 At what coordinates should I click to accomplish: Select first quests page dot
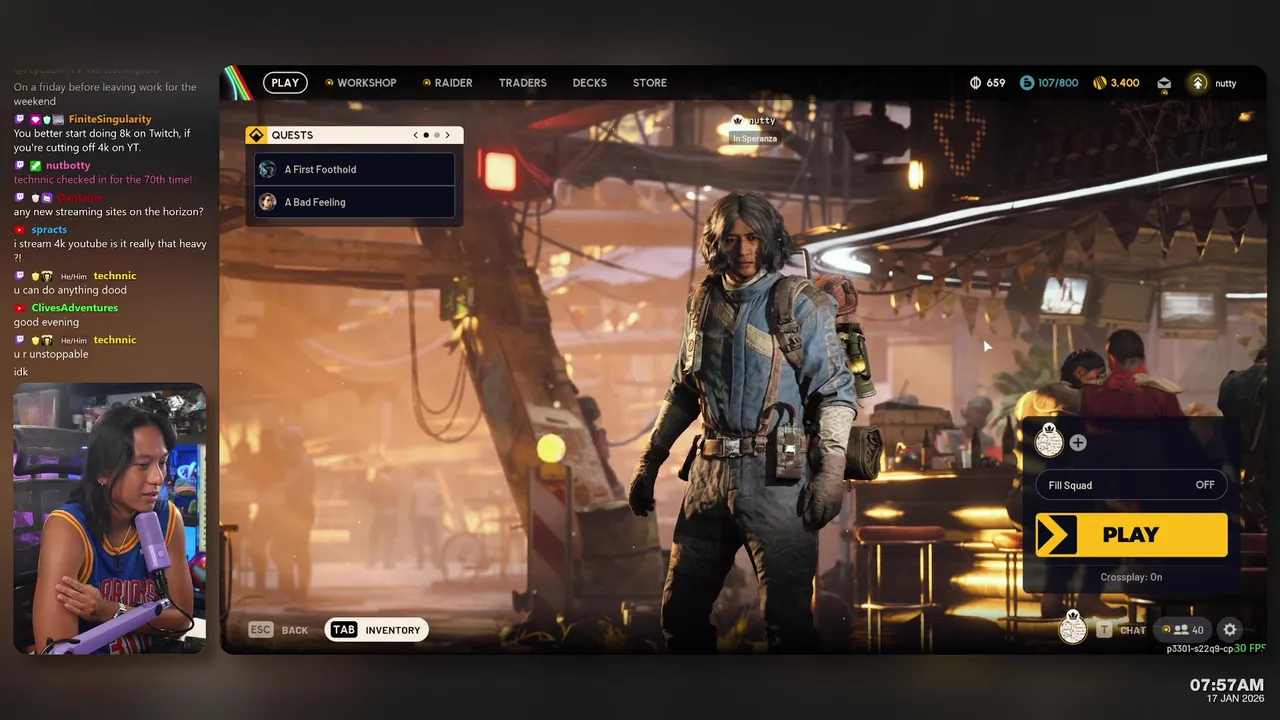(x=426, y=135)
